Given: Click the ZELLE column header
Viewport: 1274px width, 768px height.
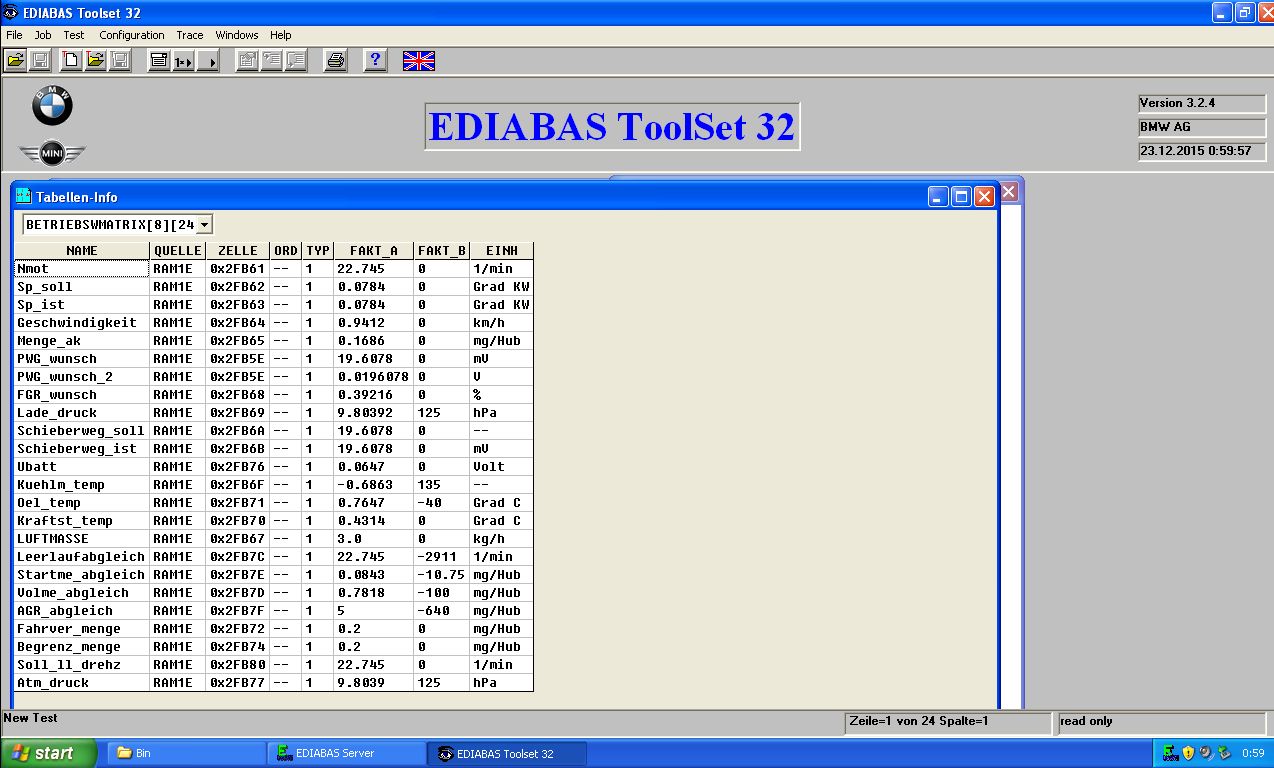Looking at the screenshot, I should (238, 251).
